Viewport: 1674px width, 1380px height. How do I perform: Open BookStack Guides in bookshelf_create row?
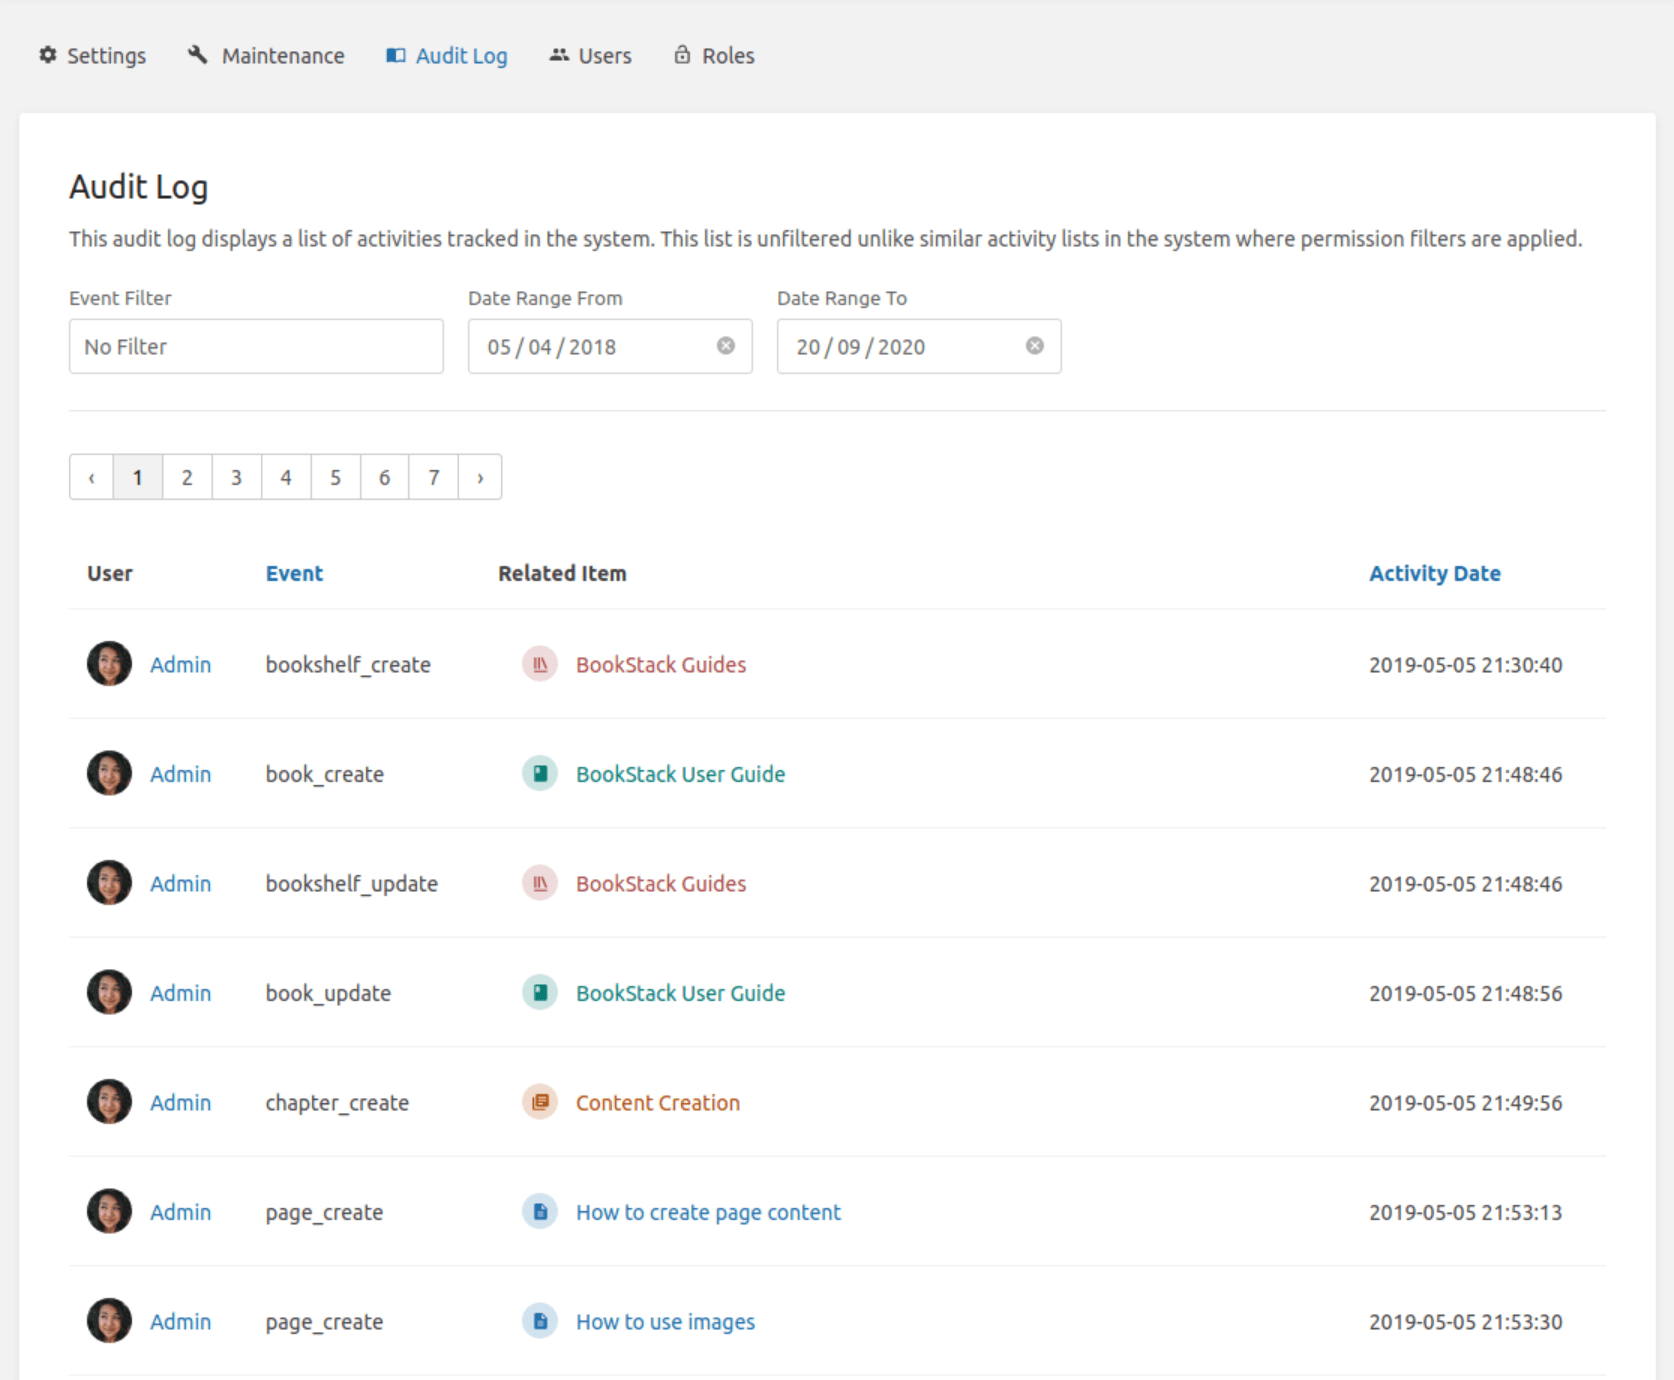(661, 665)
